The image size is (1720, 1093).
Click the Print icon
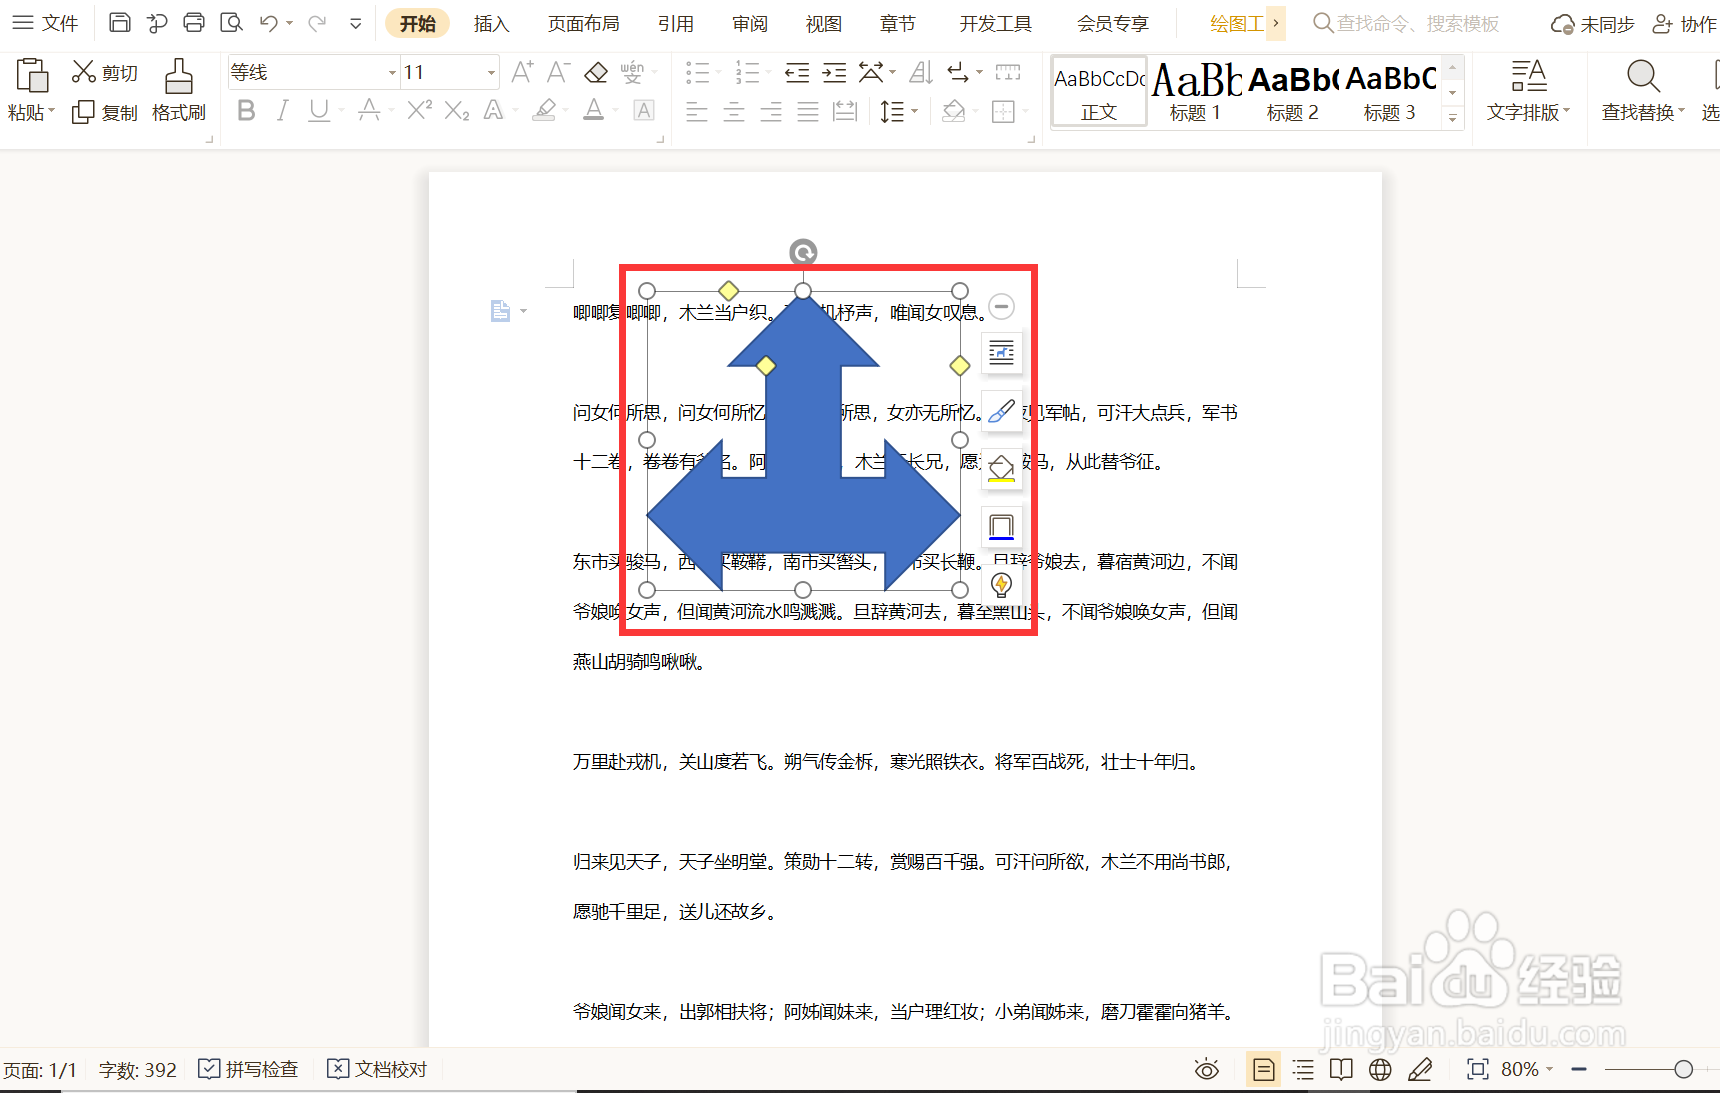[194, 23]
